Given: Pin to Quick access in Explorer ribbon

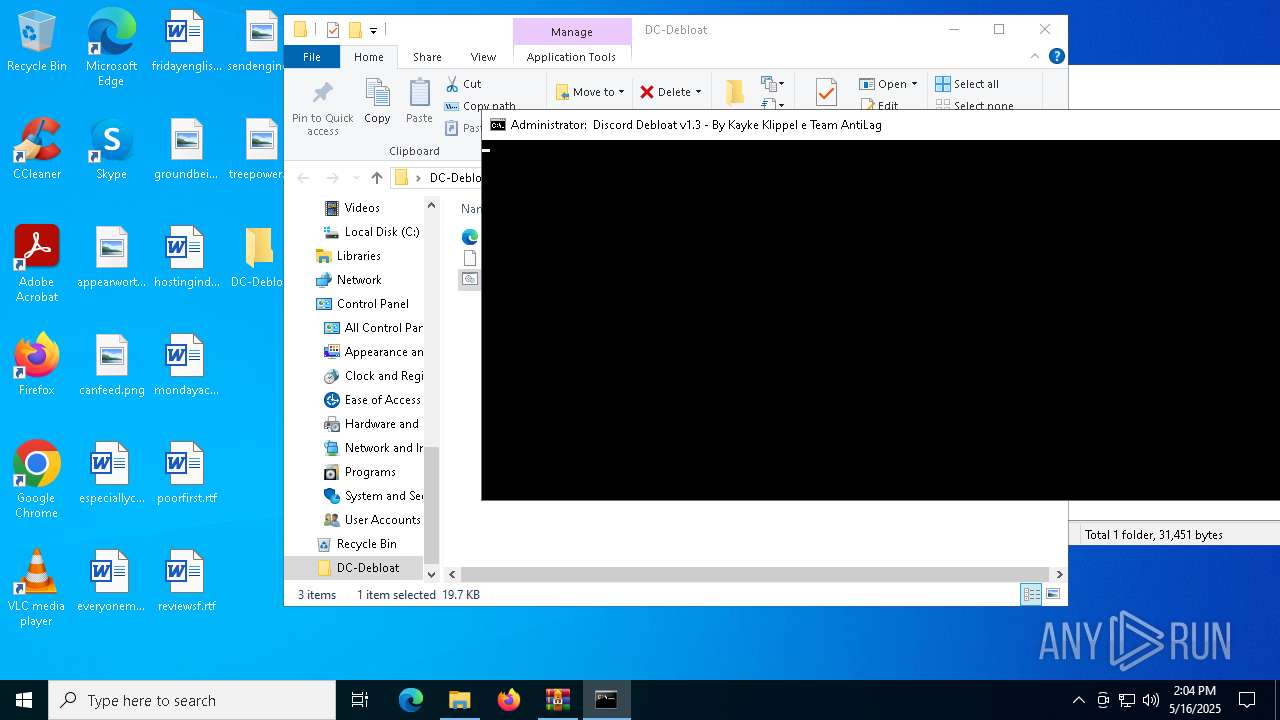Looking at the screenshot, I should [322, 108].
